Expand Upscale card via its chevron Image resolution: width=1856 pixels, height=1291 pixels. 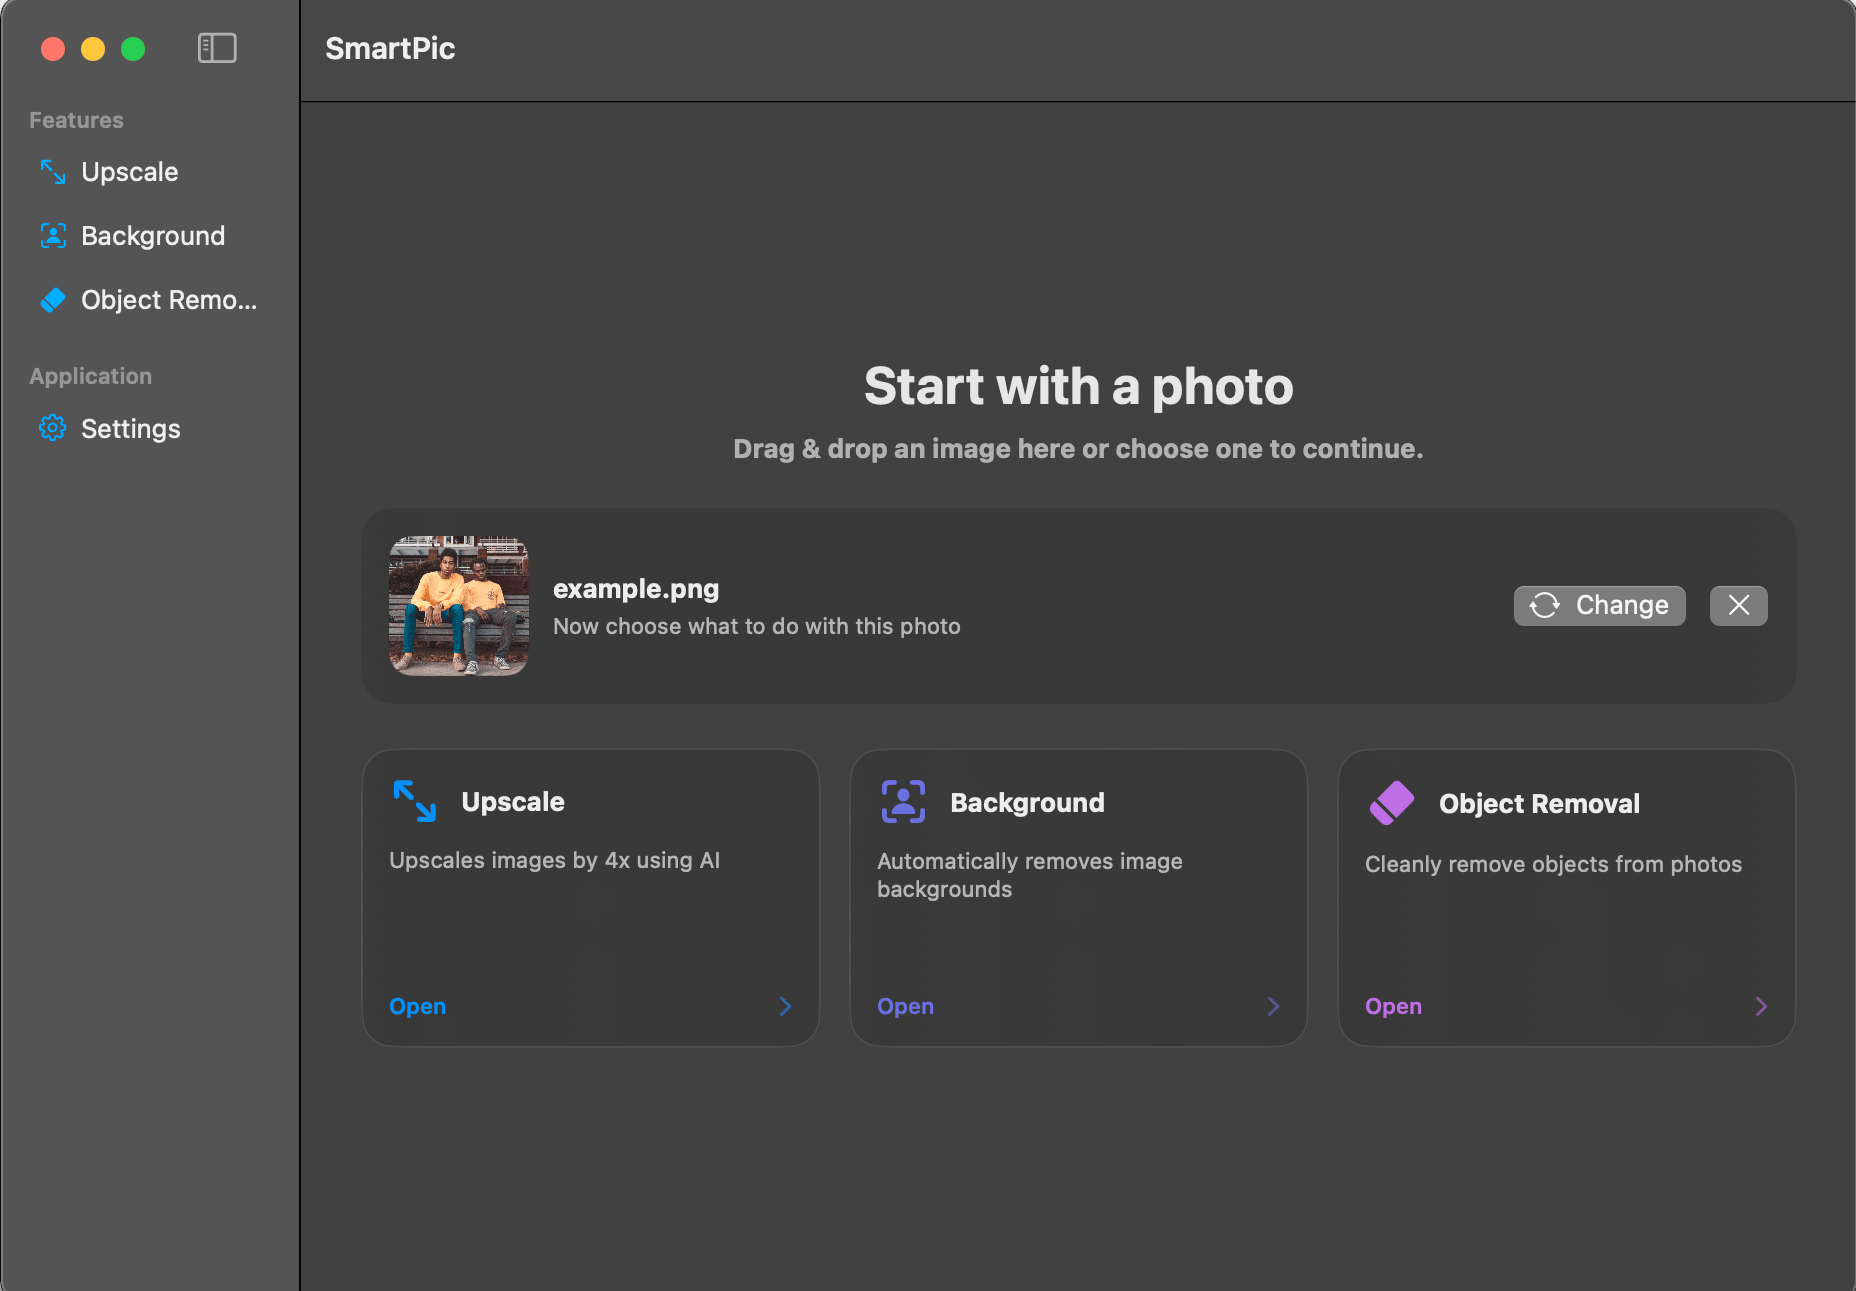tap(785, 1006)
